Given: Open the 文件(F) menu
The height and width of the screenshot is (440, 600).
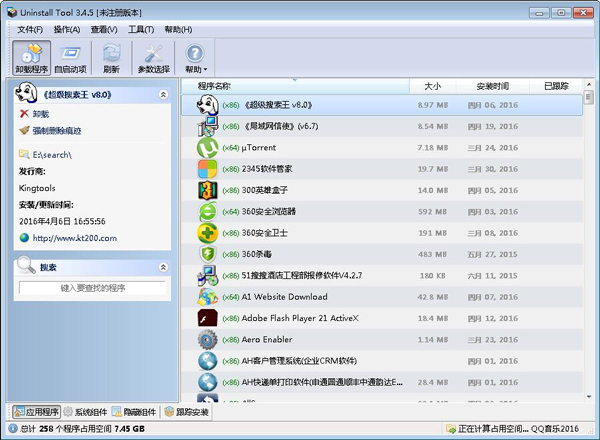Looking at the screenshot, I should (x=30, y=29).
